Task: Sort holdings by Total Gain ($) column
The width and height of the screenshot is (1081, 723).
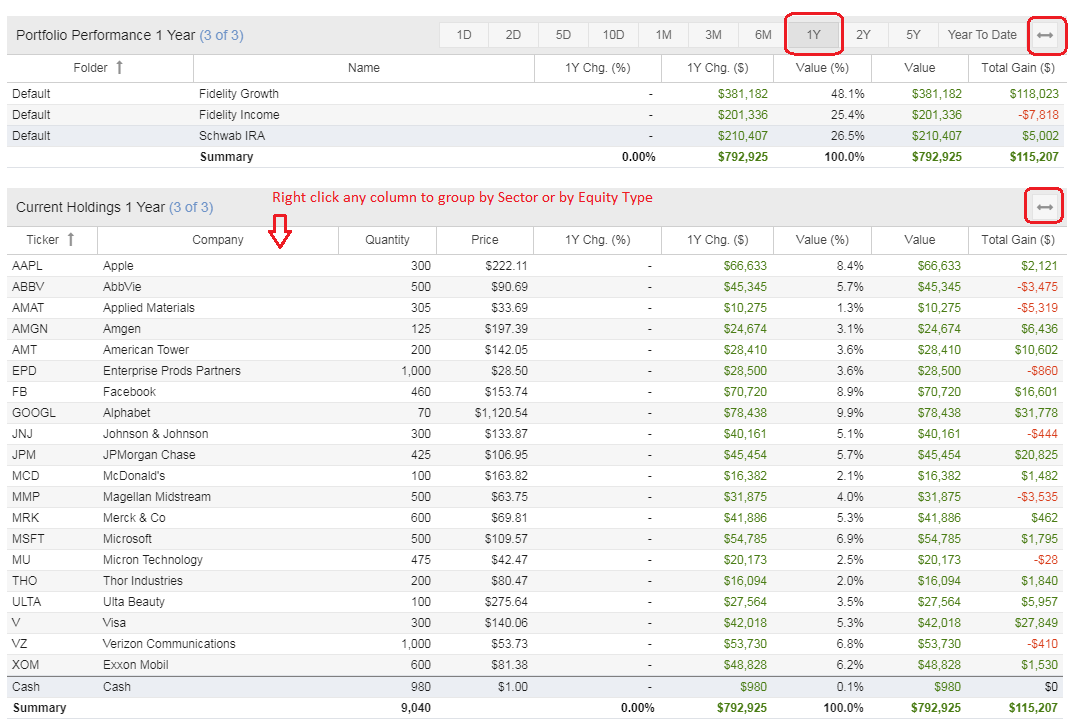Action: pyautogui.click(x=1018, y=240)
